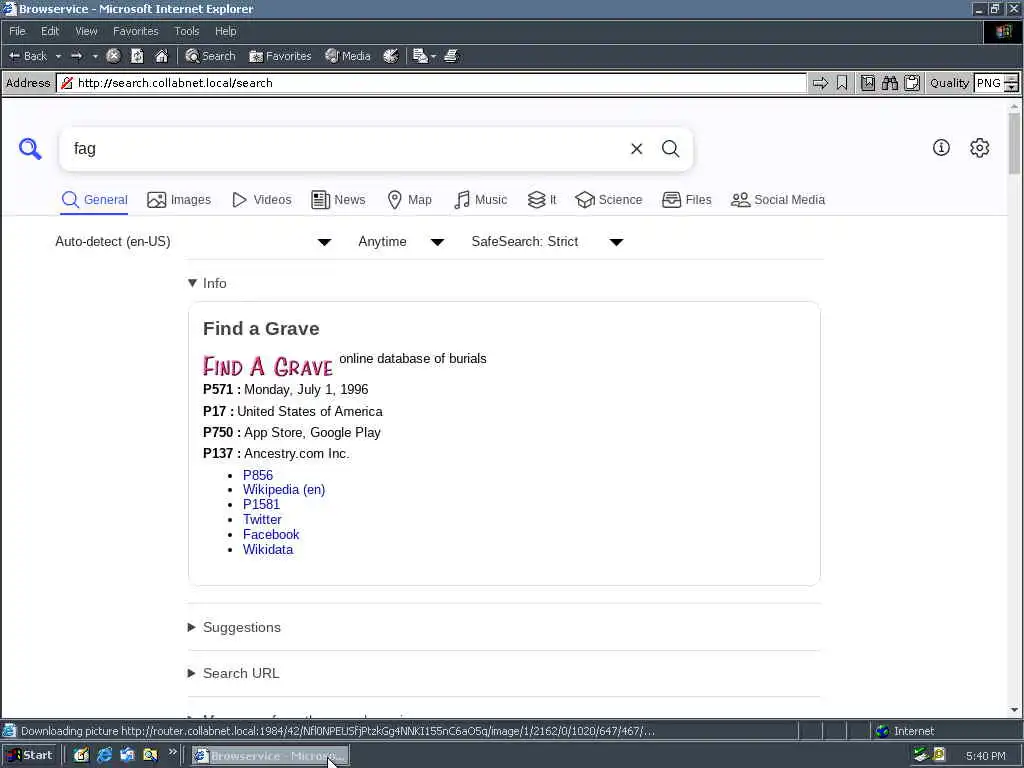
Task: Open the About info circle icon
Action: pyautogui.click(x=941, y=148)
